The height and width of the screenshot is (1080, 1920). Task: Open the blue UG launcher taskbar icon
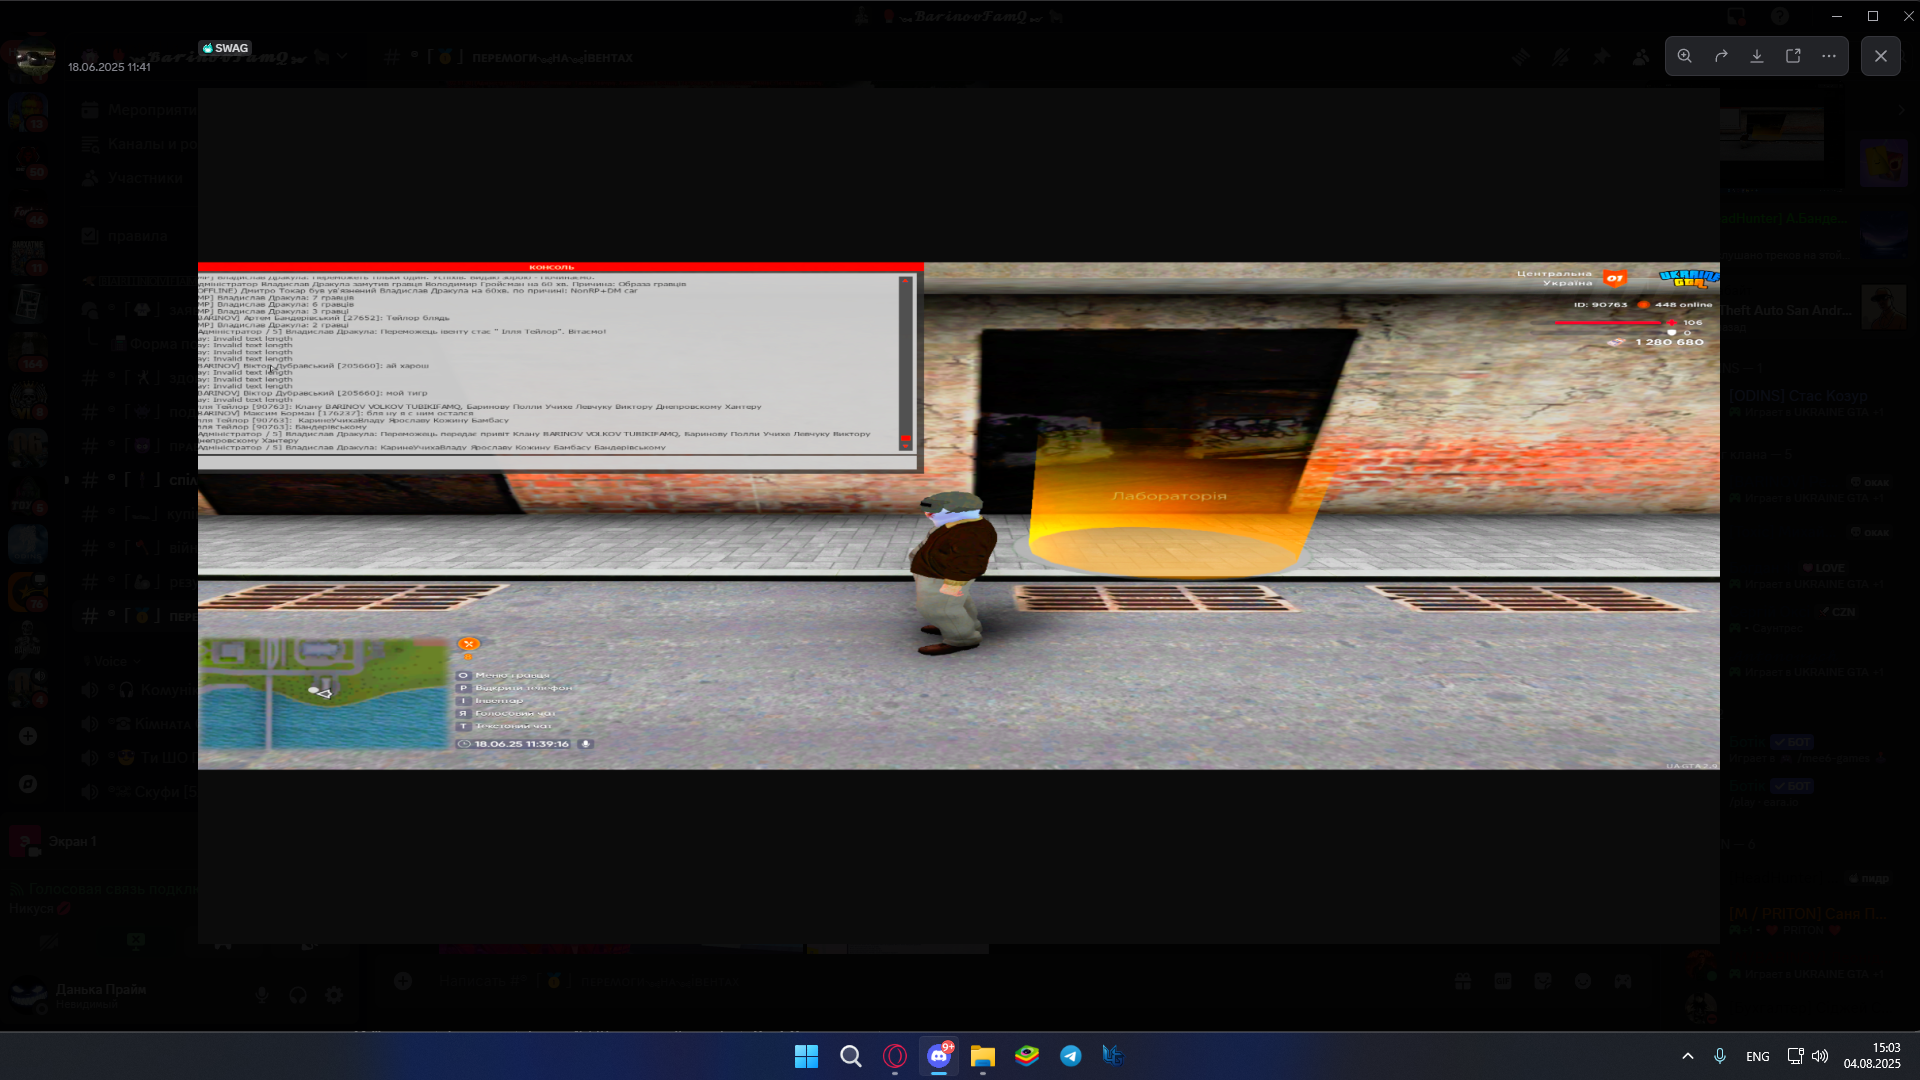(1114, 1056)
